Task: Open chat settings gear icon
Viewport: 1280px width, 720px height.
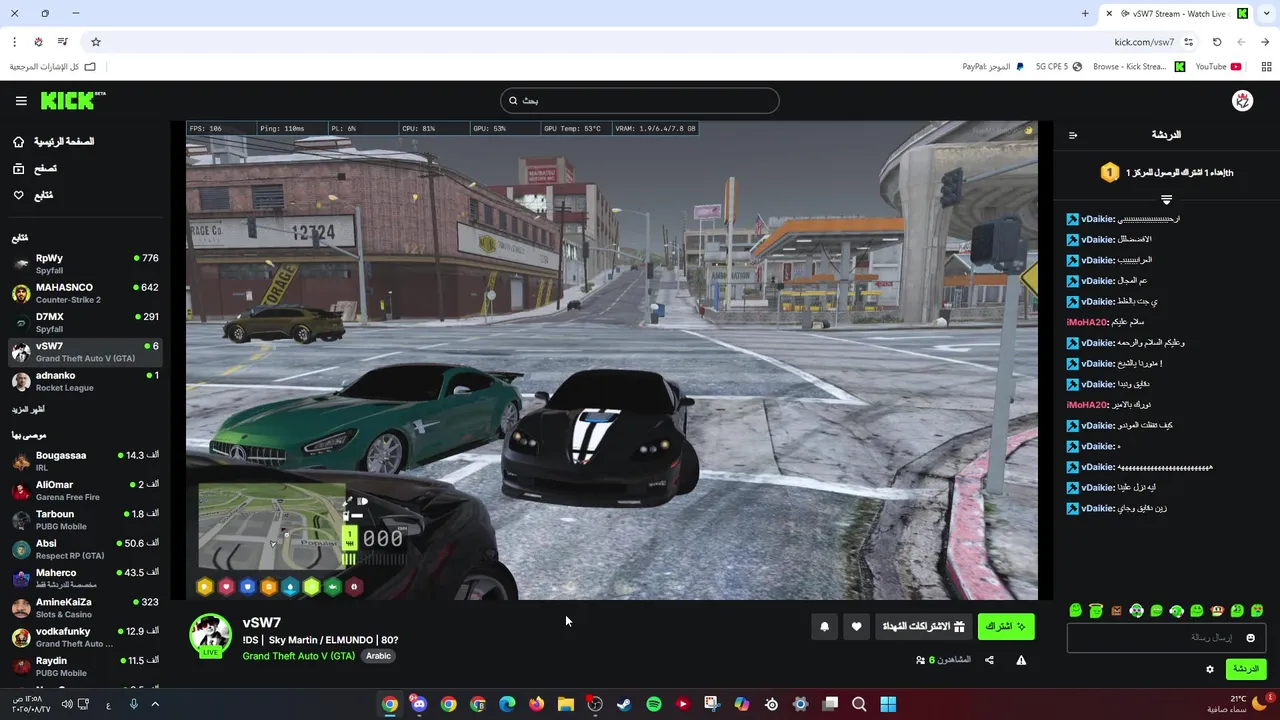Action: click(1210, 669)
